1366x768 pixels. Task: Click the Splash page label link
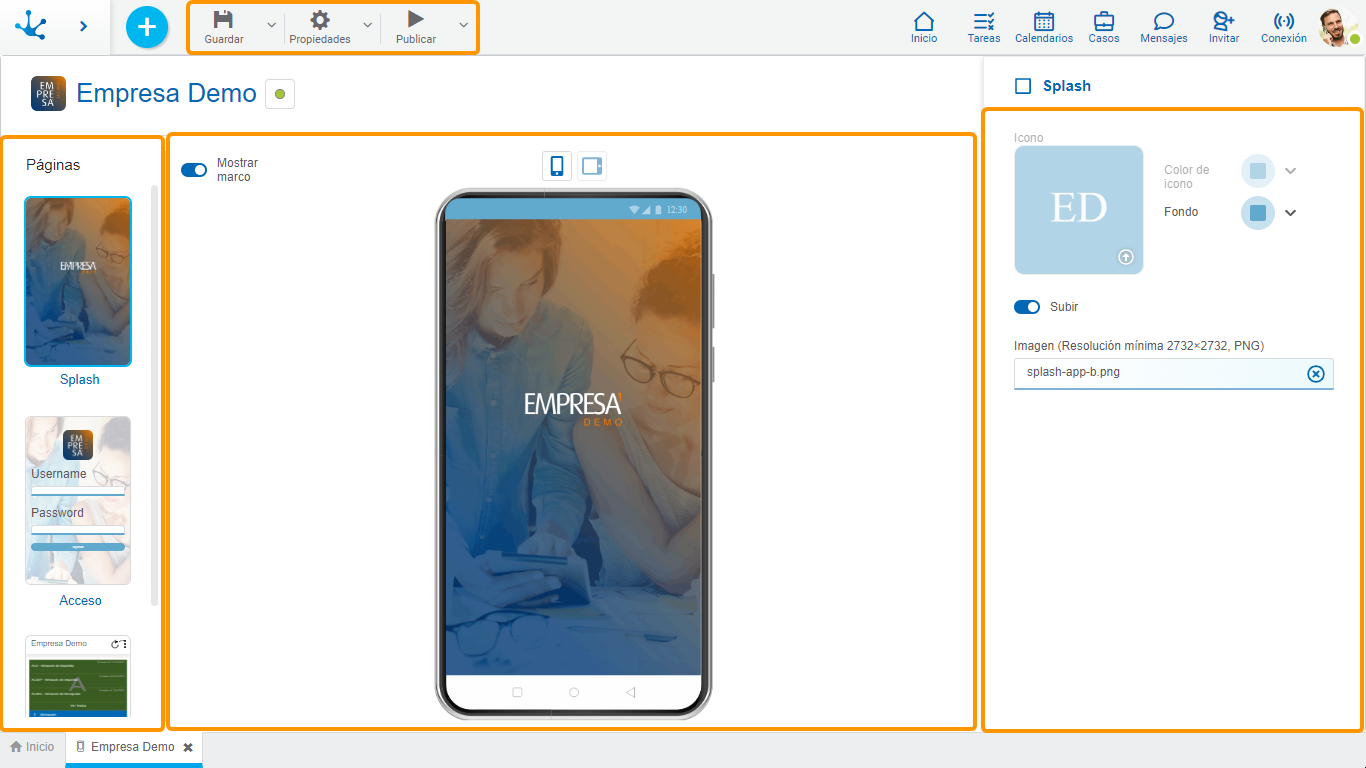[x=80, y=380]
